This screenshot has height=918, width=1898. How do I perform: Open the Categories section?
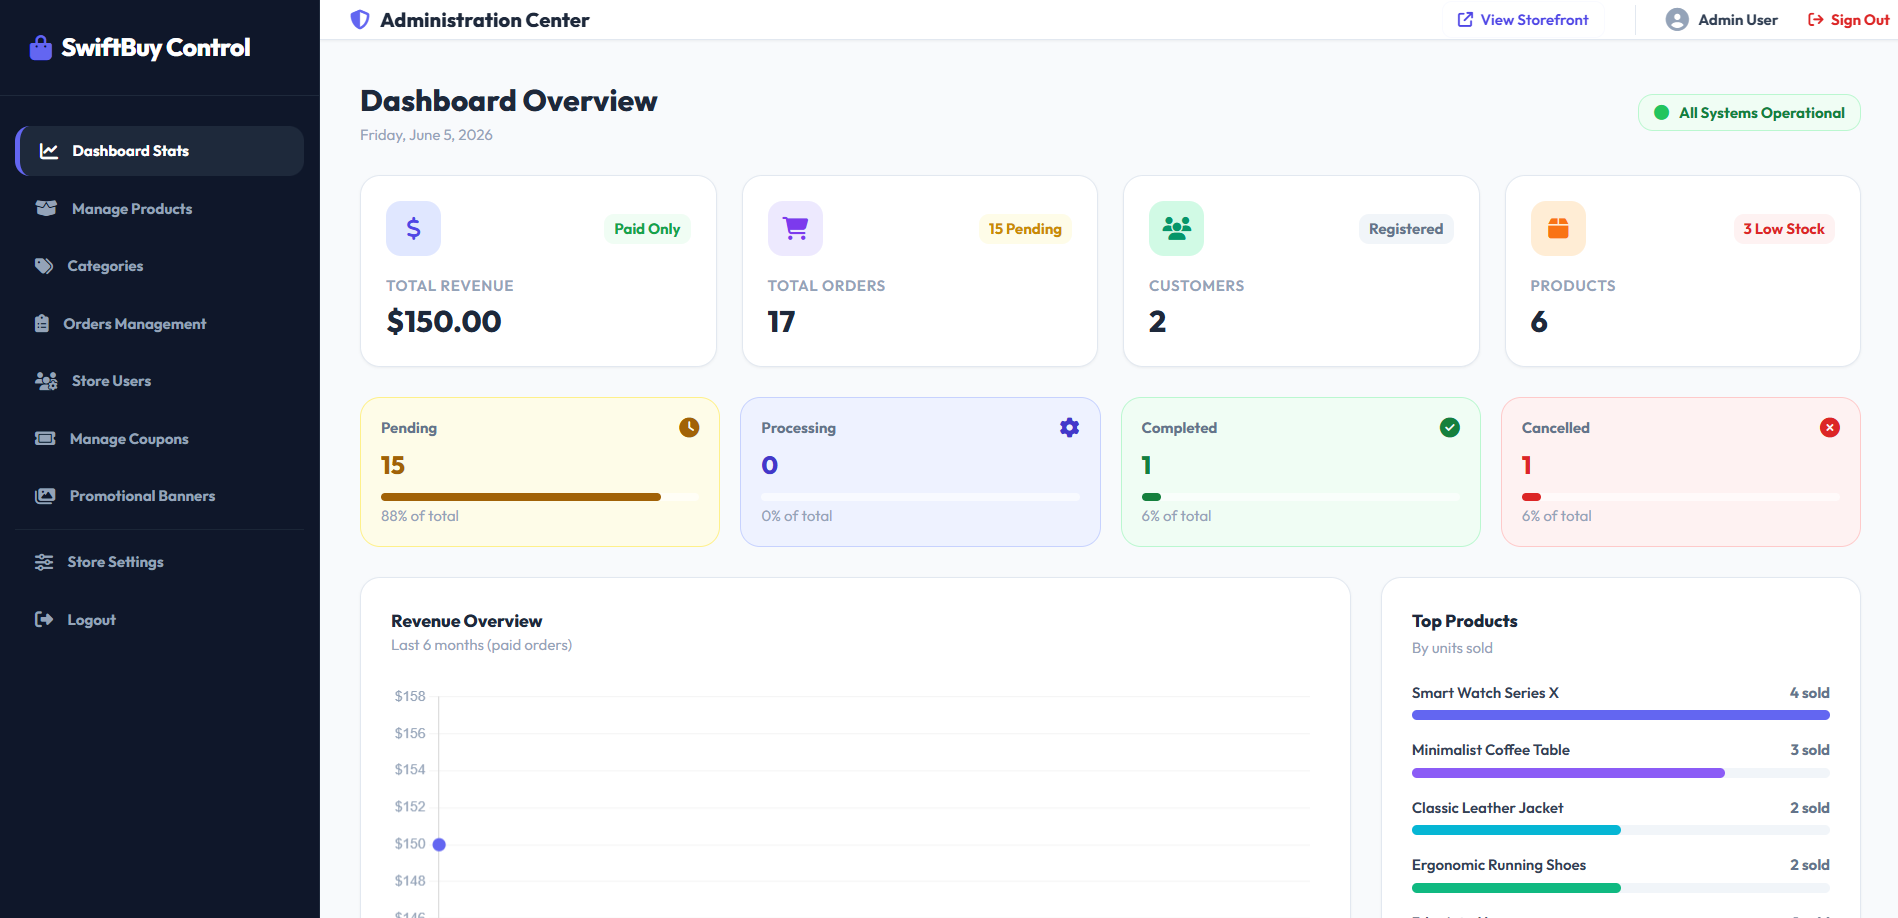(x=160, y=266)
